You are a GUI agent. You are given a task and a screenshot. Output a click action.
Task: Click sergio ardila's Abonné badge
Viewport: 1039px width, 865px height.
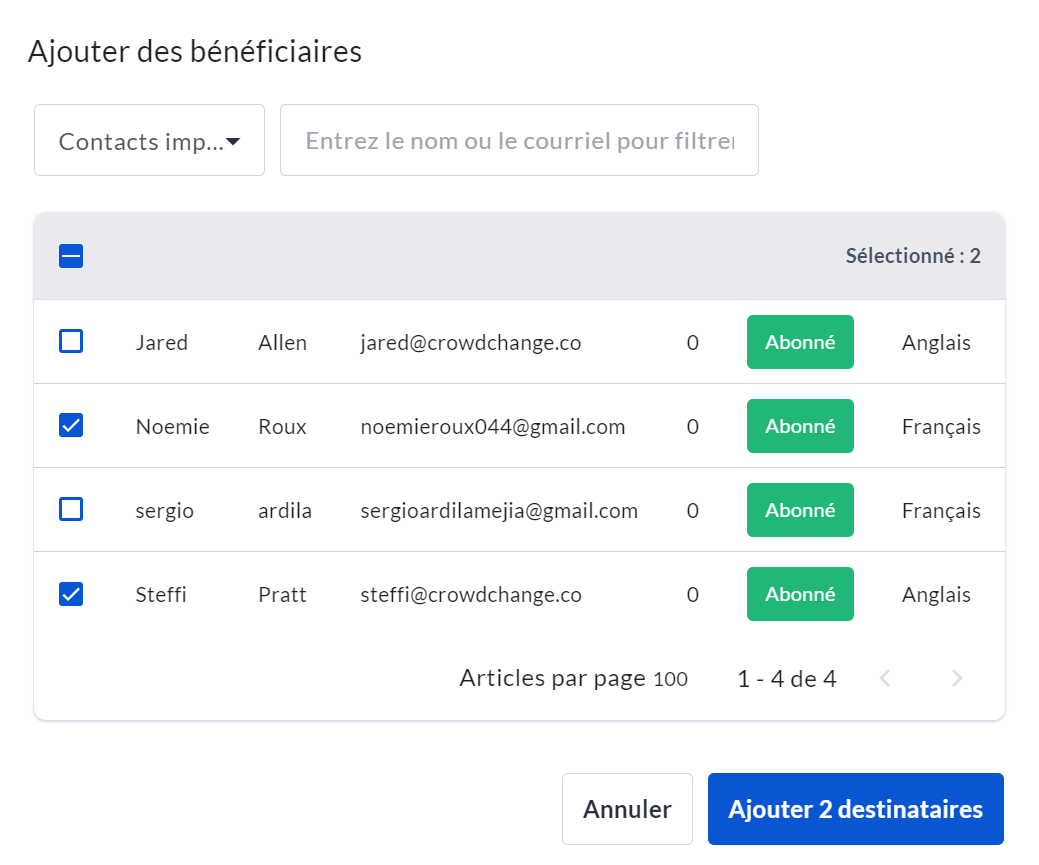pyautogui.click(x=800, y=510)
